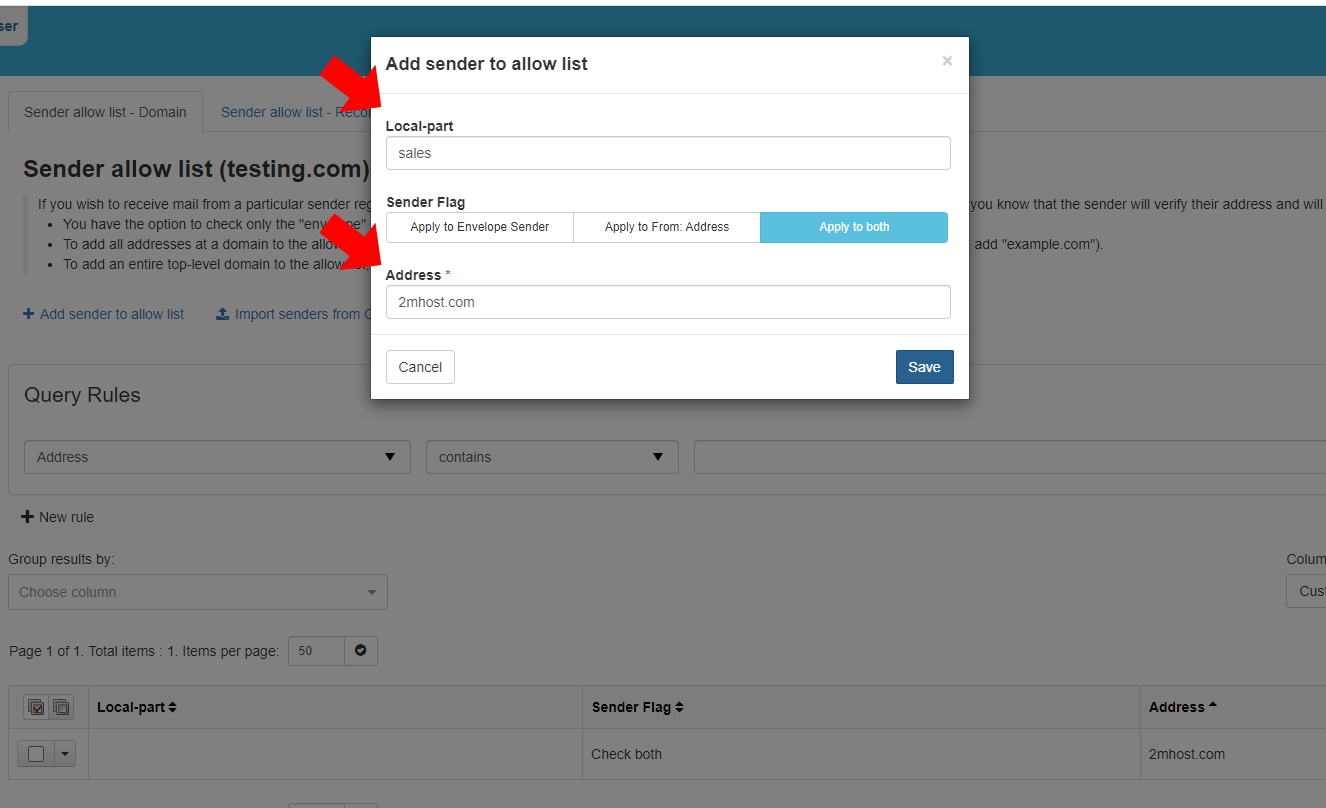Click the deselect all rows icon
This screenshot has width=1326, height=808.
pyautogui.click(x=61, y=707)
